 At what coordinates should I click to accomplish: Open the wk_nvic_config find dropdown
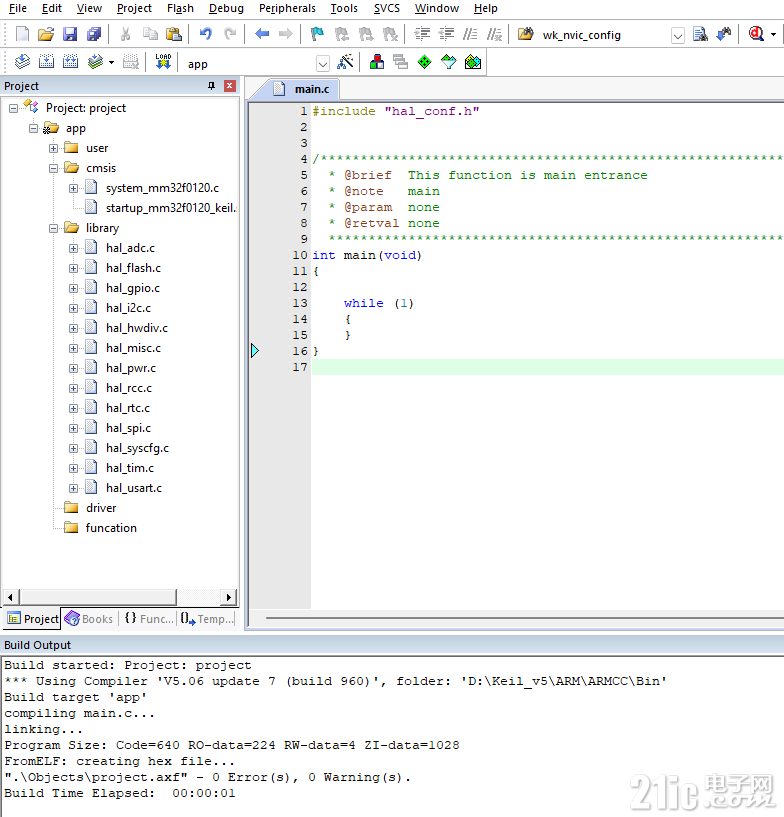(x=677, y=36)
